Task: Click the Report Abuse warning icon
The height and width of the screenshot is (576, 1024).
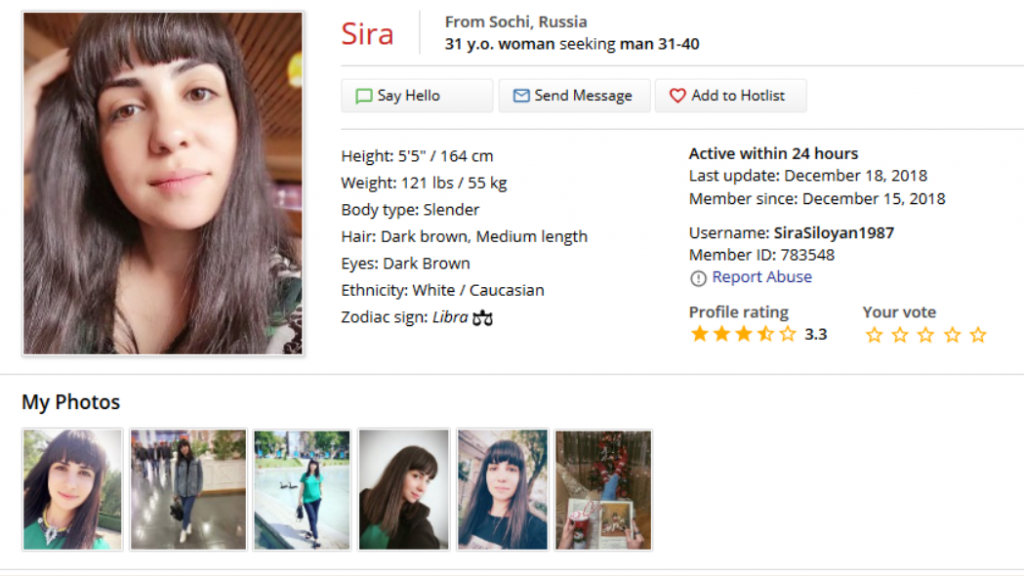Action: coord(698,278)
